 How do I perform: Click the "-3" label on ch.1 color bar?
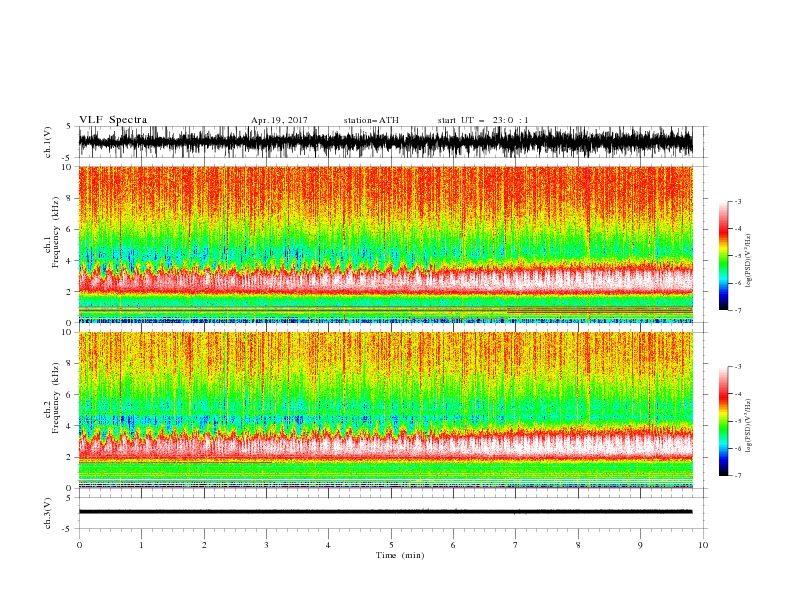coord(737,201)
